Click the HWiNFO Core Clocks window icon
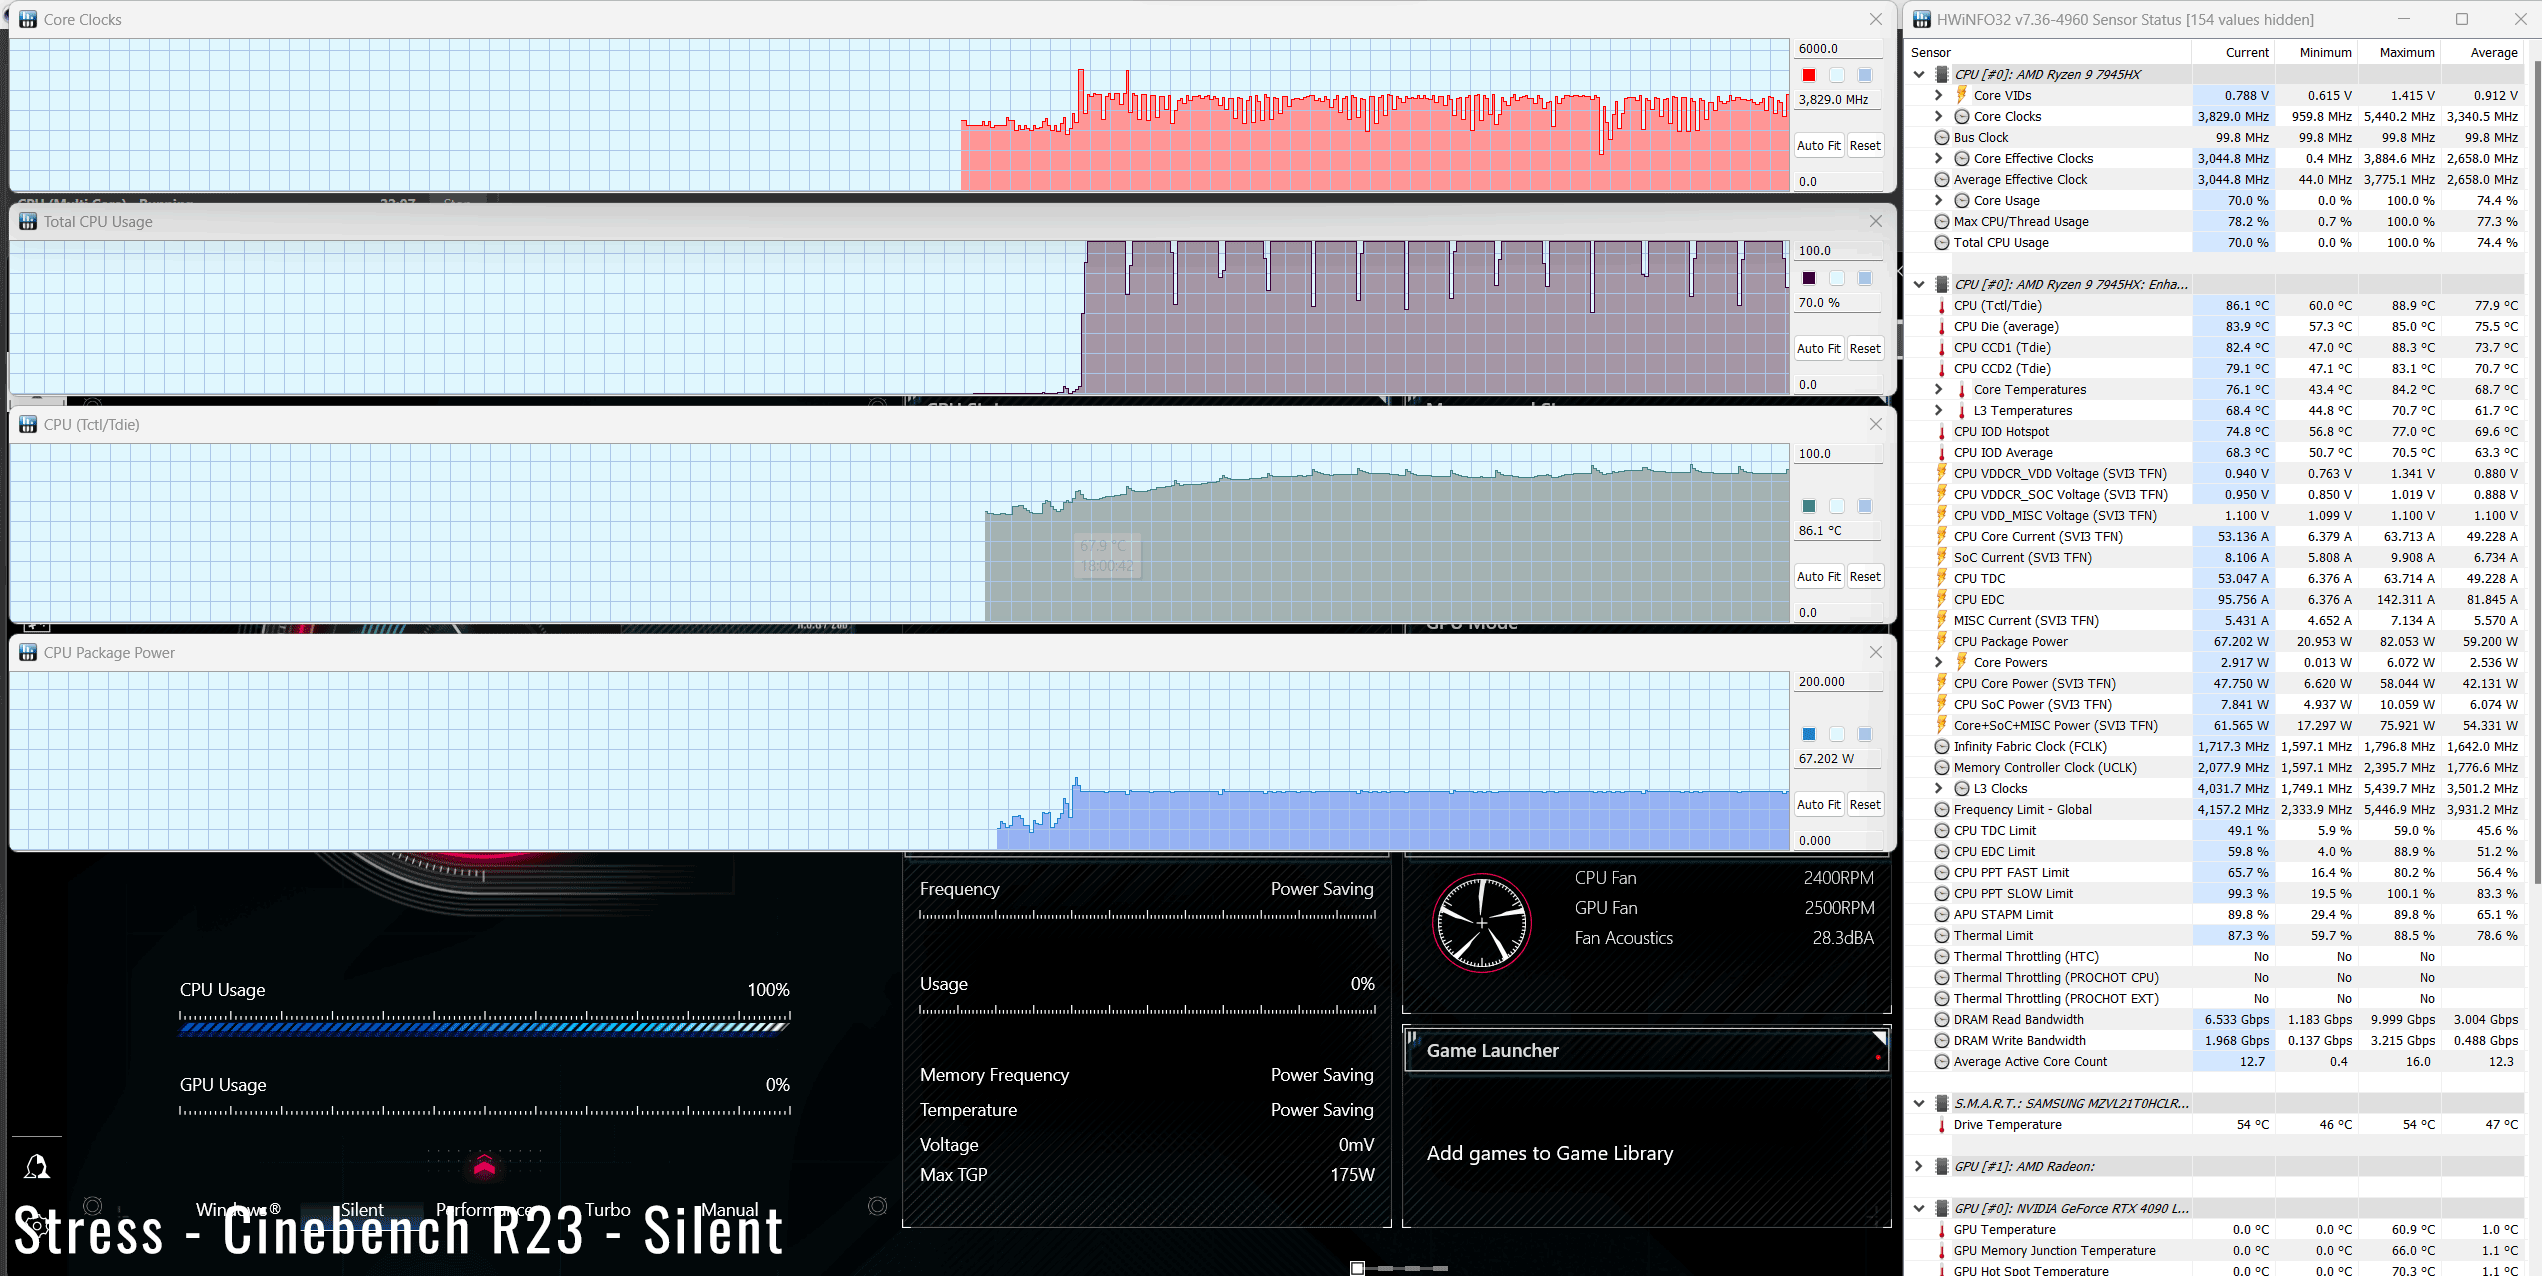Image resolution: width=2542 pixels, height=1276 pixels. (28, 19)
